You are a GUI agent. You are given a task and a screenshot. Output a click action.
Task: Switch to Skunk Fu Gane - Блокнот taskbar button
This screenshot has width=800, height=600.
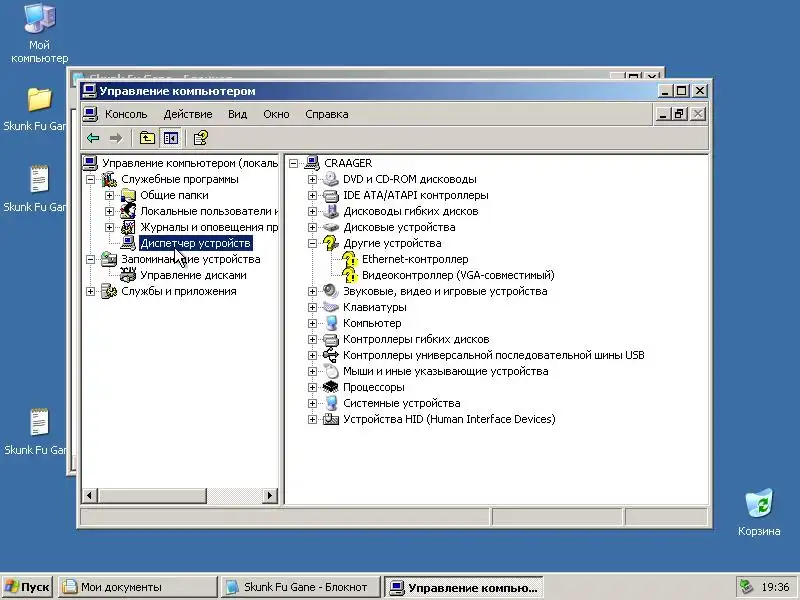[301, 587]
